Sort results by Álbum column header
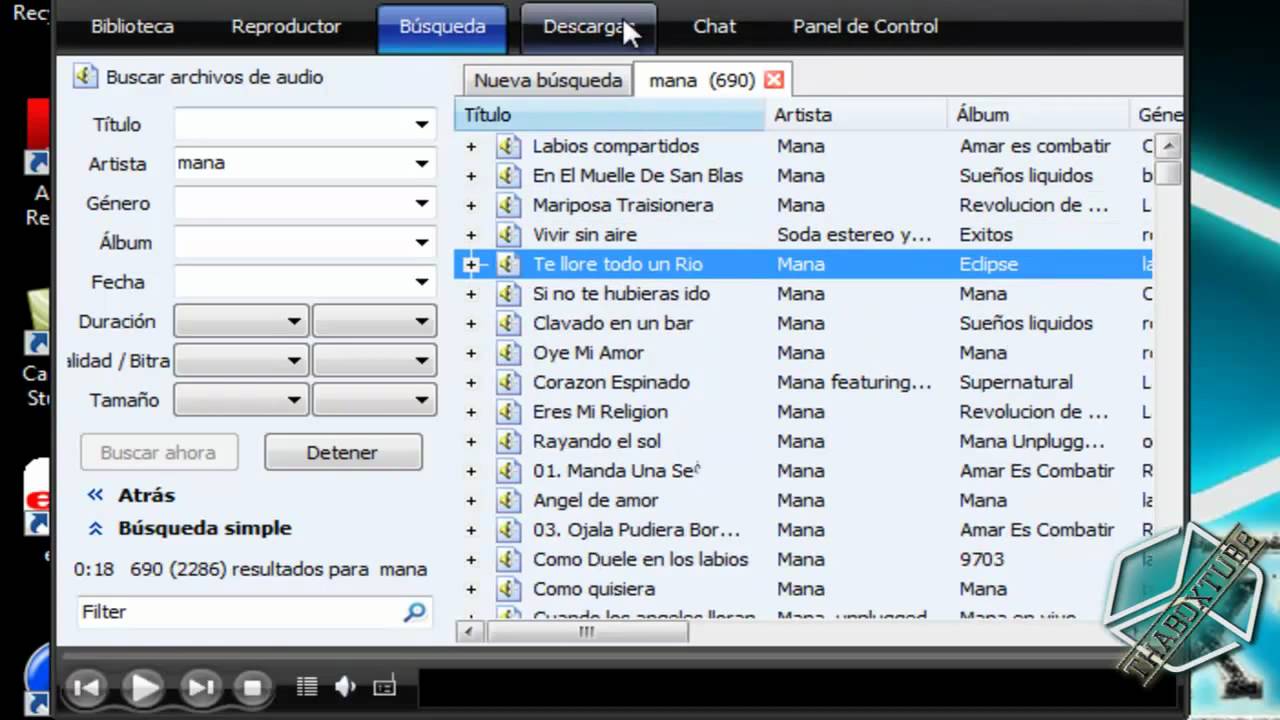Viewport: 1280px width, 720px height. click(1037, 115)
